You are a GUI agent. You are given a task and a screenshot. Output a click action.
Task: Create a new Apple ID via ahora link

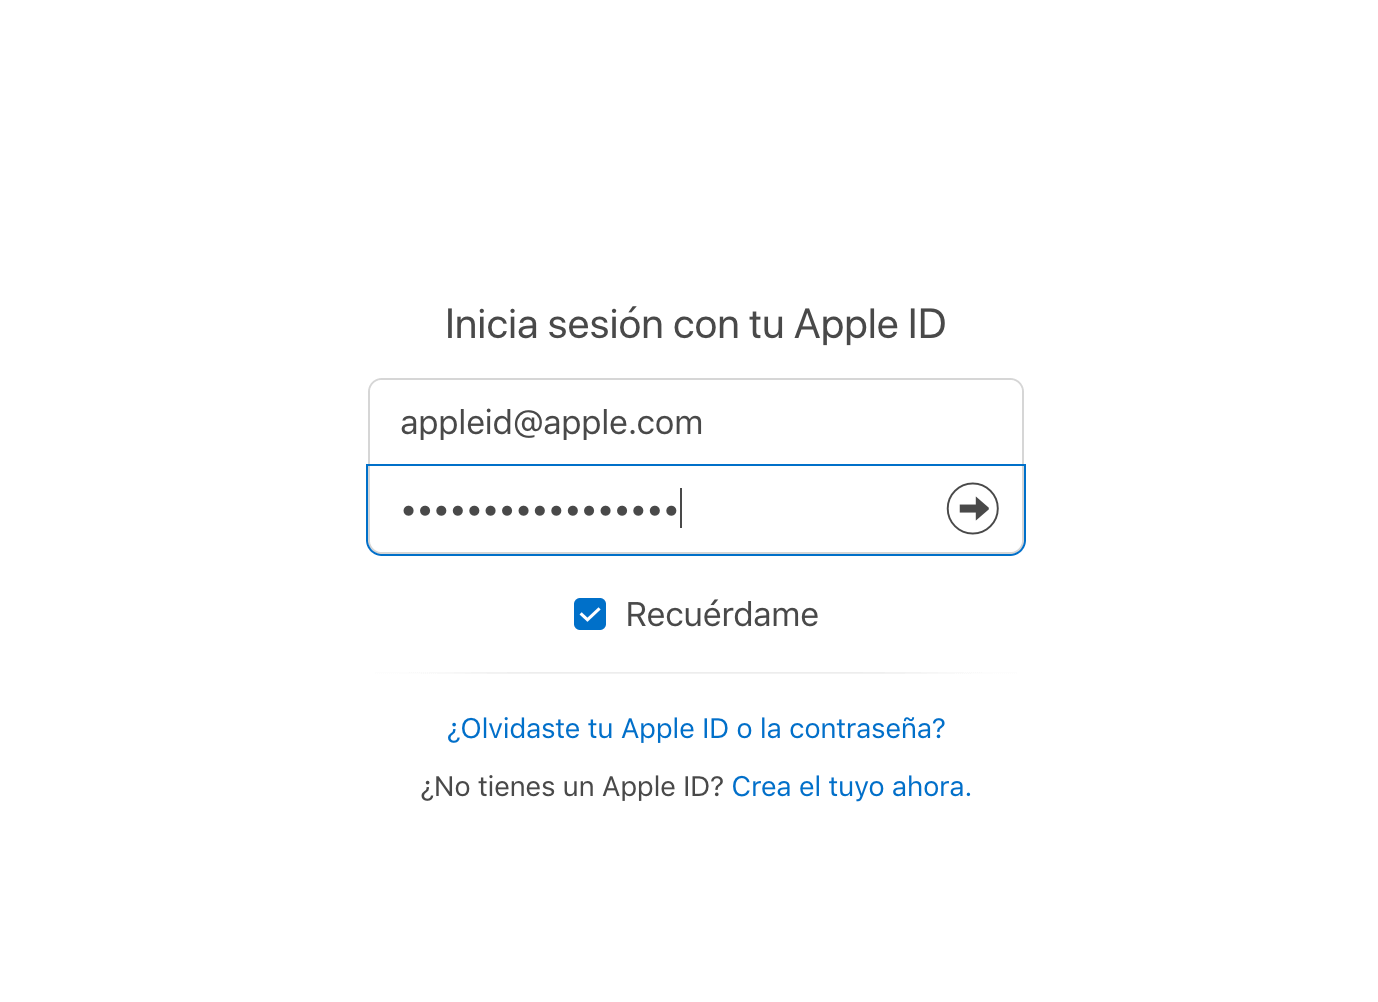(x=852, y=787)
